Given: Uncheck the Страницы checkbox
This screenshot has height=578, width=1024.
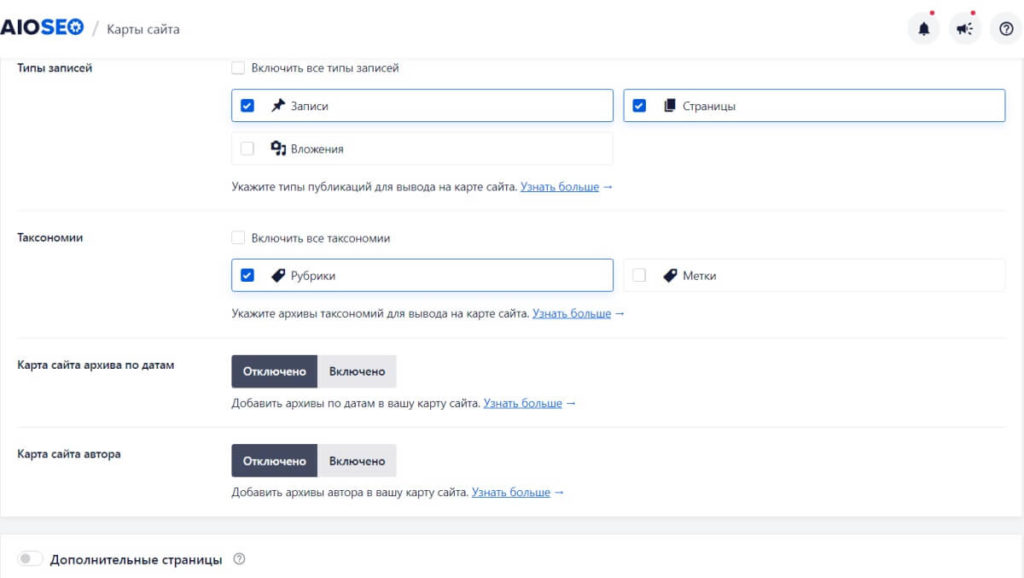Looking at the screenshot, I should [639, 105].
